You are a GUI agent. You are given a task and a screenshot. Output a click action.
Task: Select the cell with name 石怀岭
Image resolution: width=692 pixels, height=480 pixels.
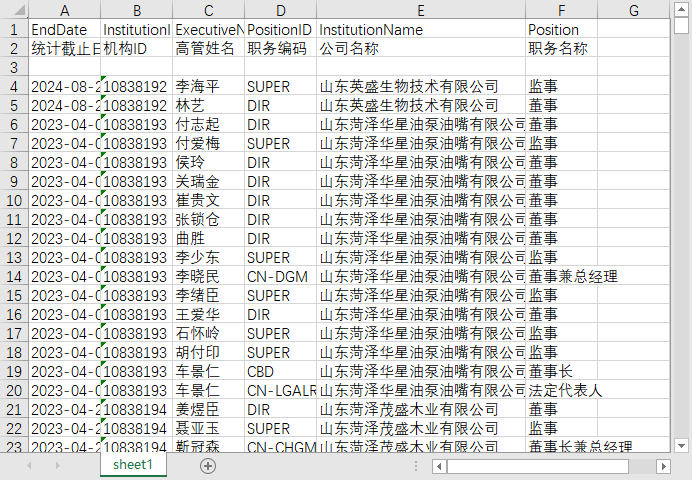[208, 333]
